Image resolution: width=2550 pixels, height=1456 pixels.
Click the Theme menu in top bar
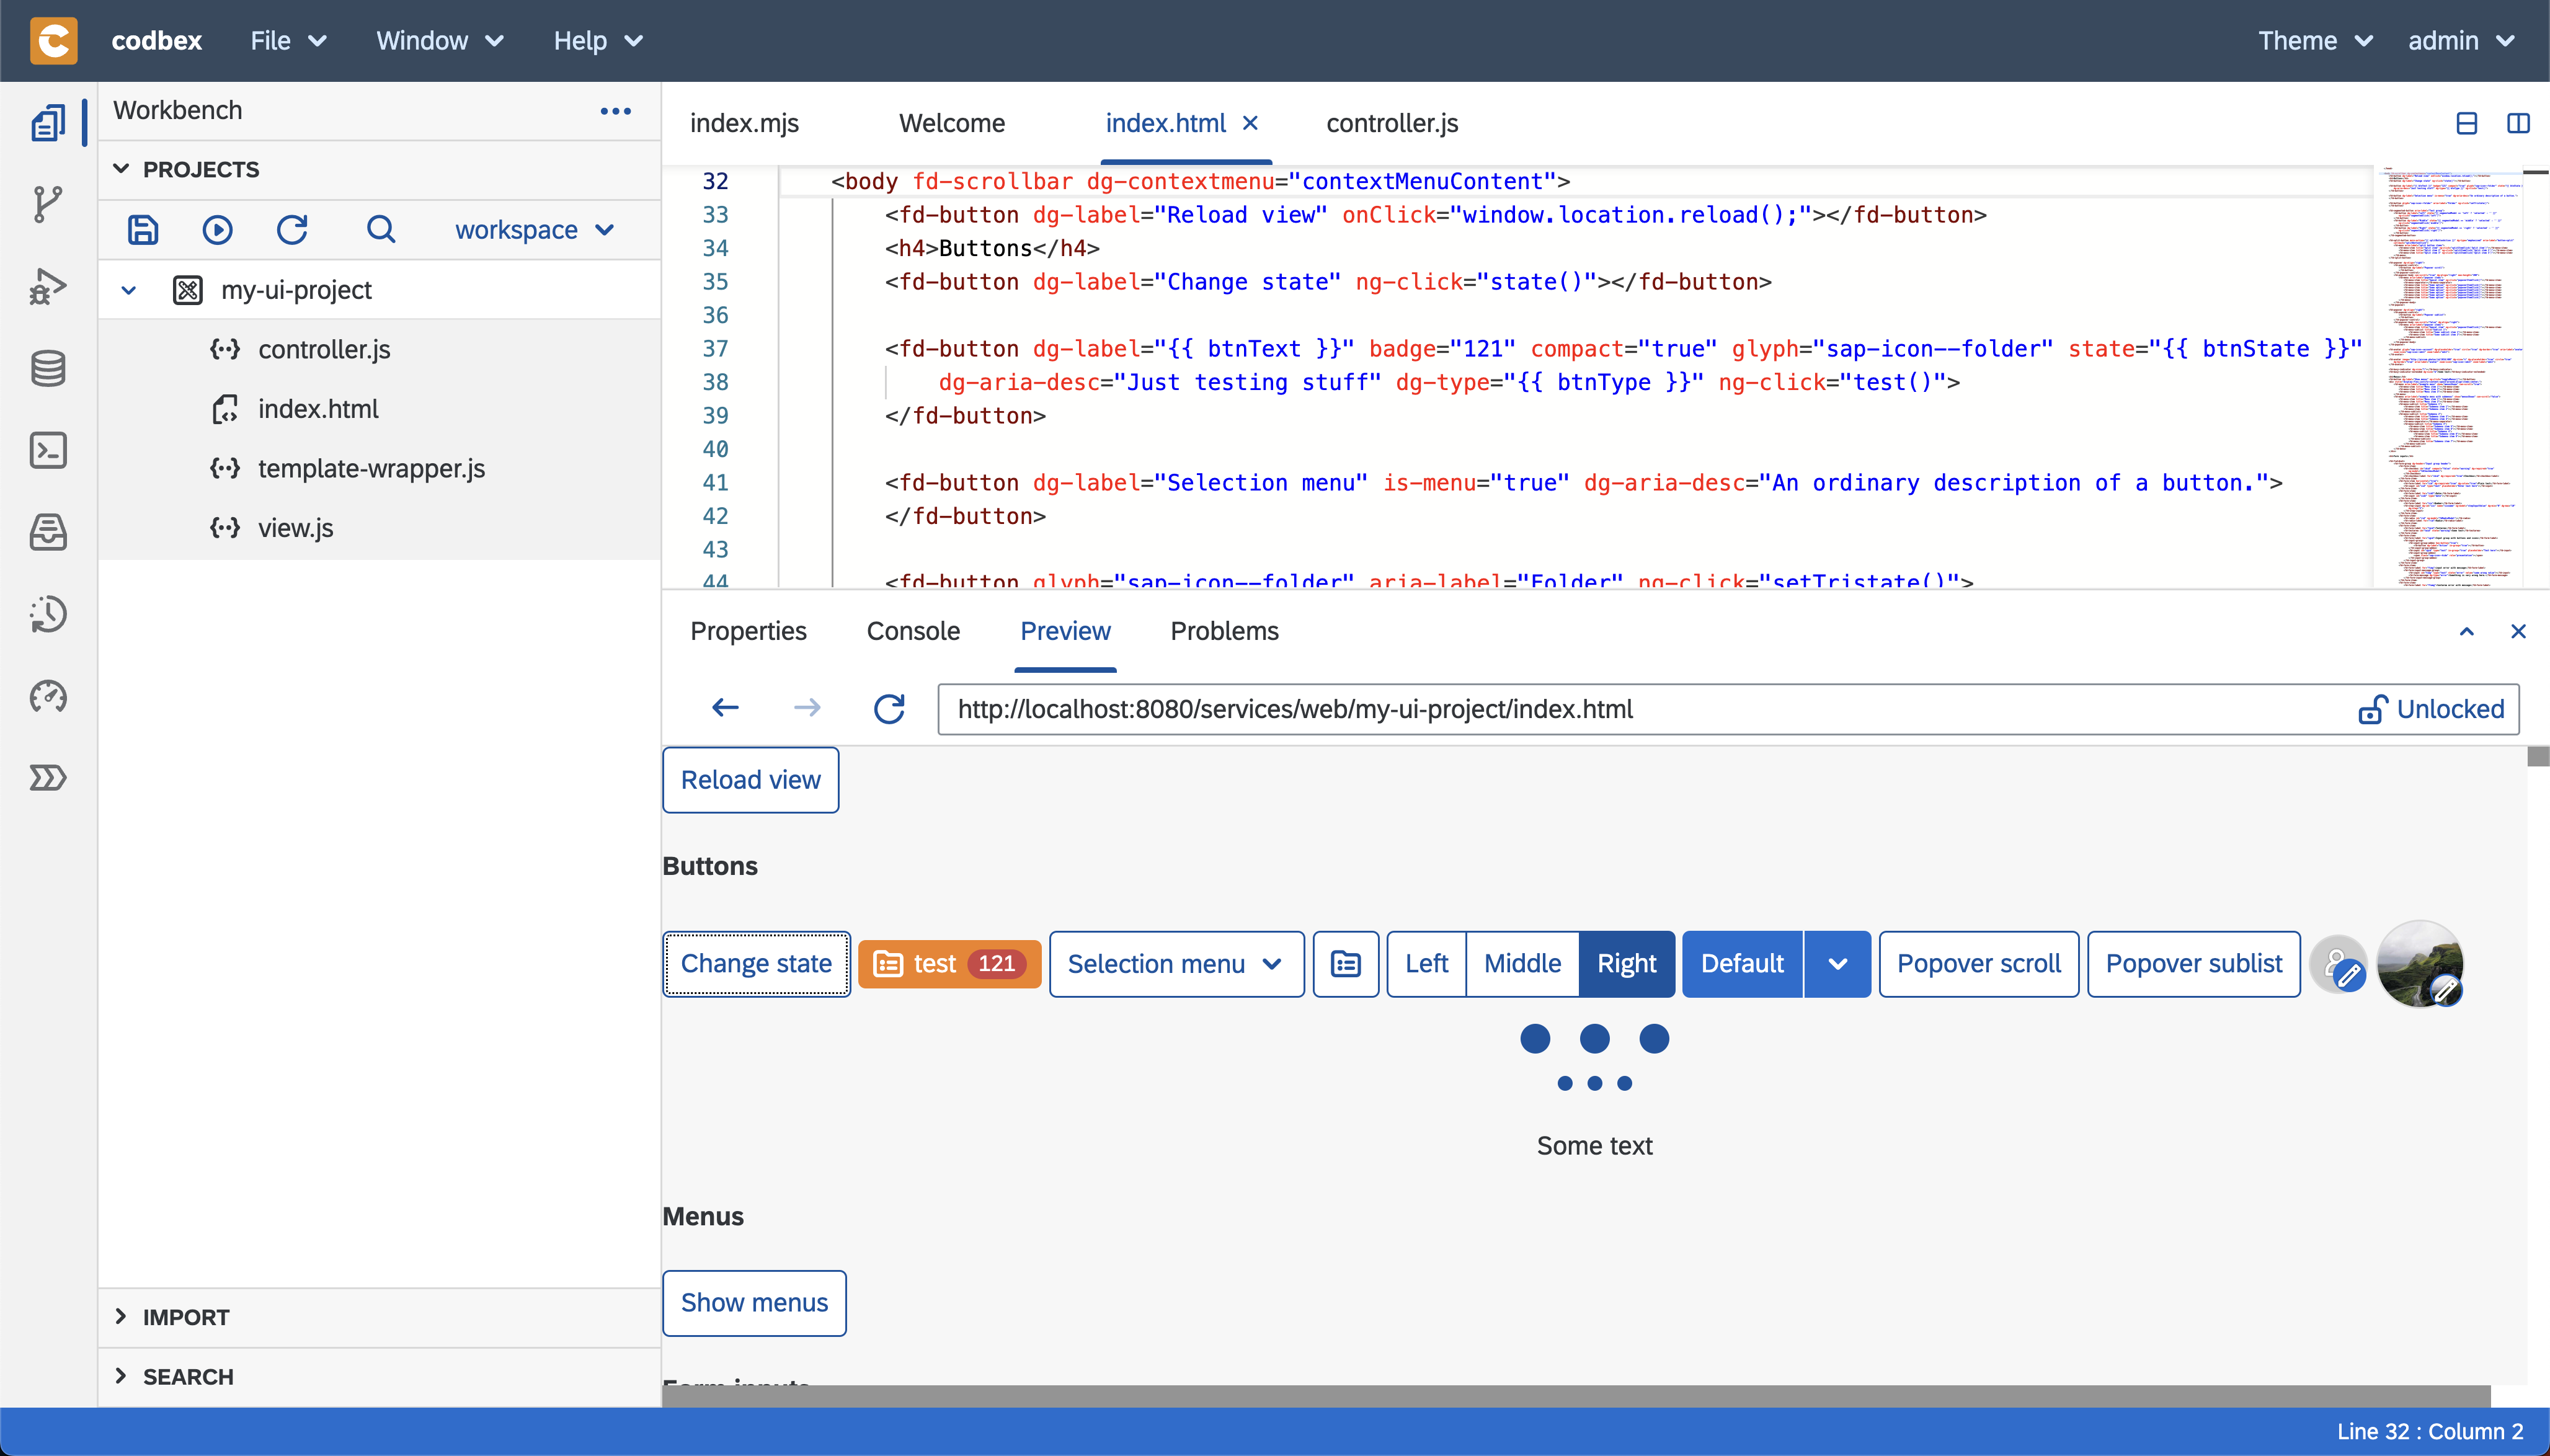(x=2316, y=38)
